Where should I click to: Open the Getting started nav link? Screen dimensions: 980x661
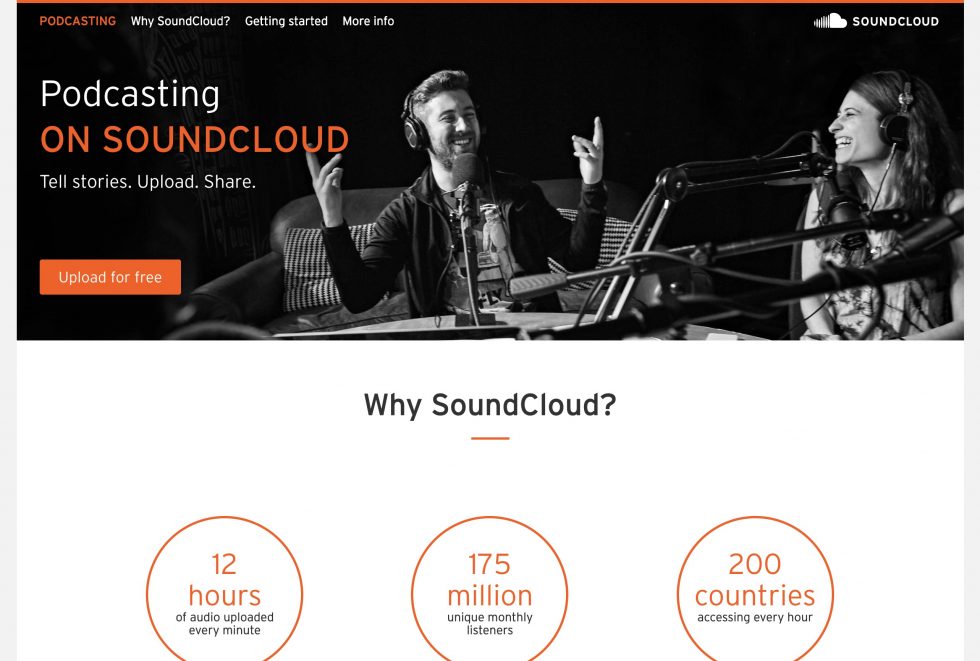pos(286,21)
